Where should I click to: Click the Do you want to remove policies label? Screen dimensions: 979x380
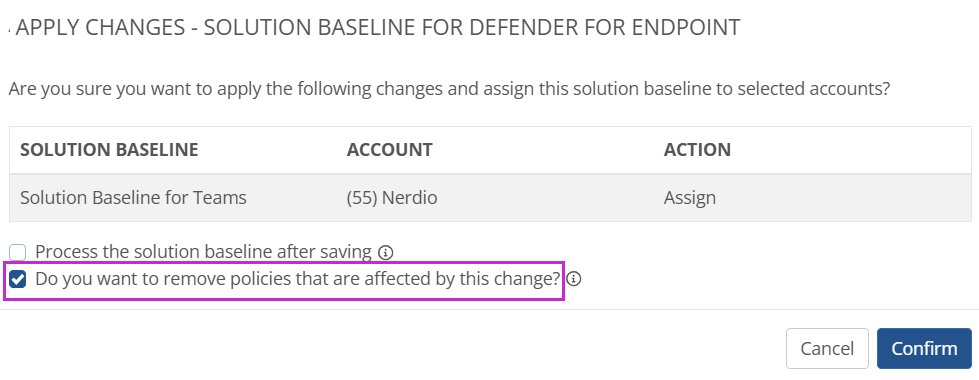298,279
